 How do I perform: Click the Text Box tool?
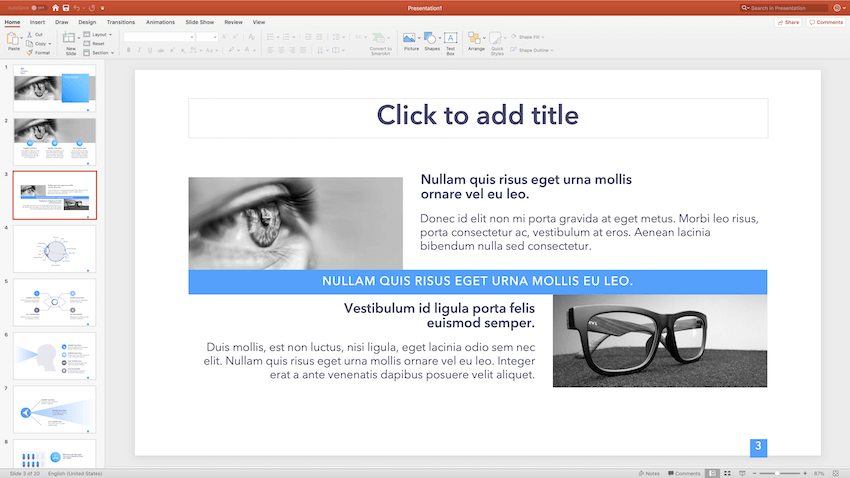click(450, 38)
